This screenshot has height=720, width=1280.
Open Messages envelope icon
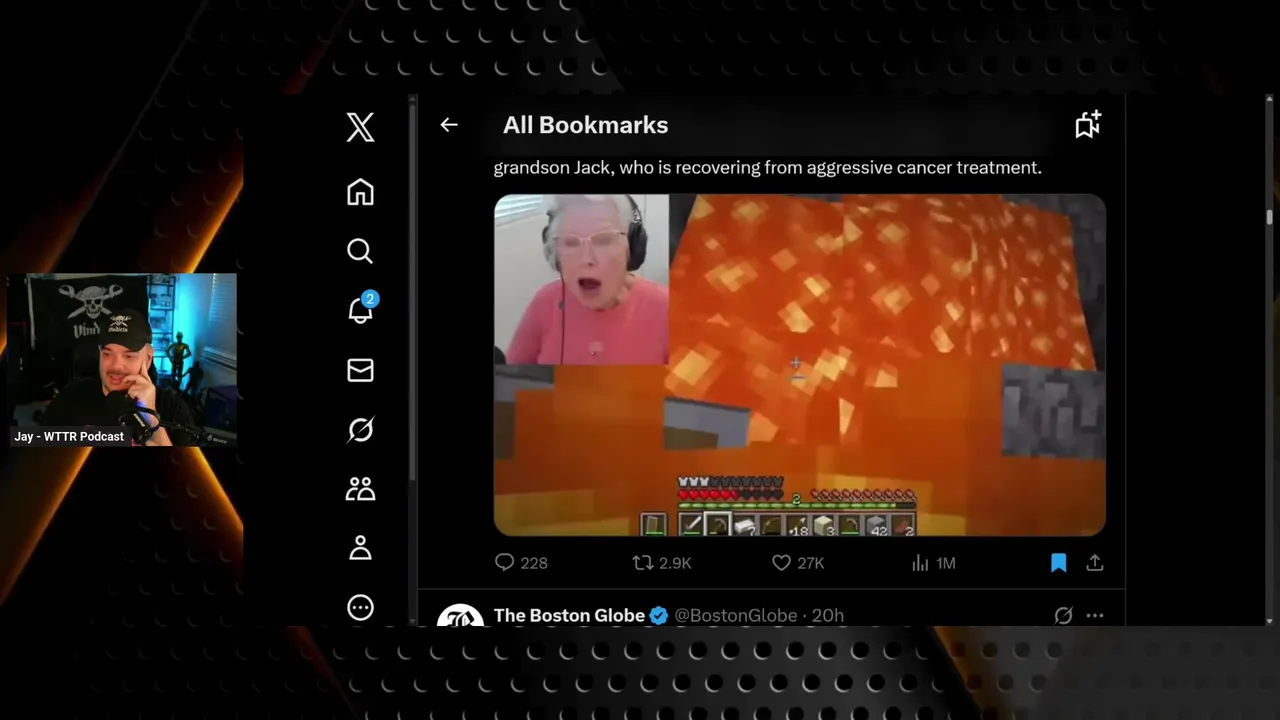(x=360, y=370)
